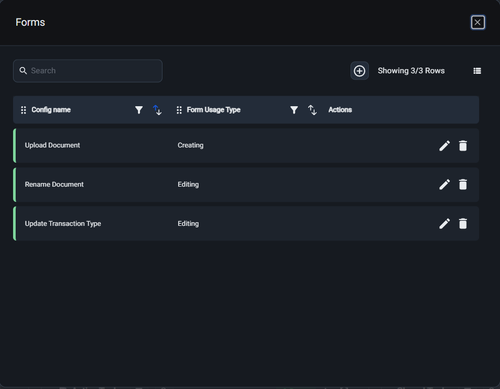Click the Forms dialog title
This screenshot has width=500, height=389.
click(x=30, y=22)
